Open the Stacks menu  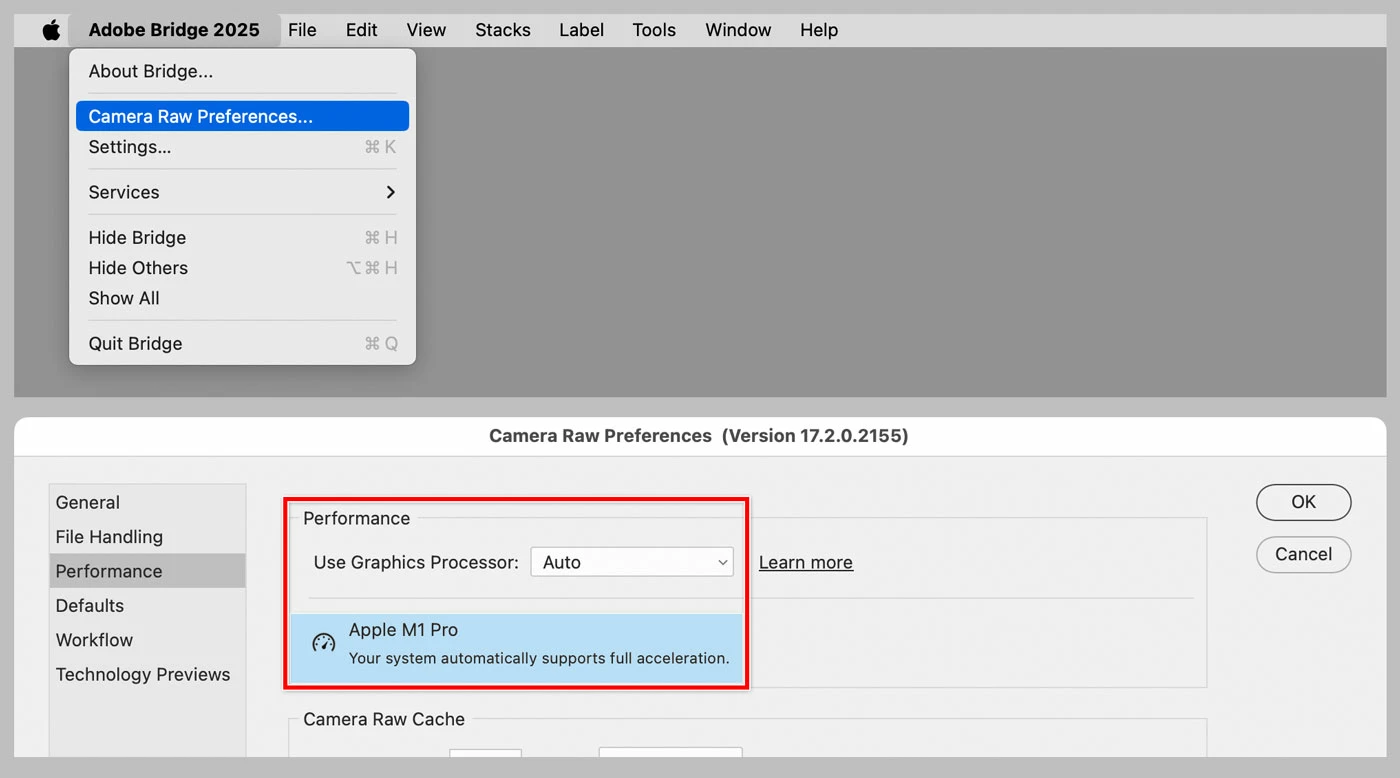click(x=503, y=30)
